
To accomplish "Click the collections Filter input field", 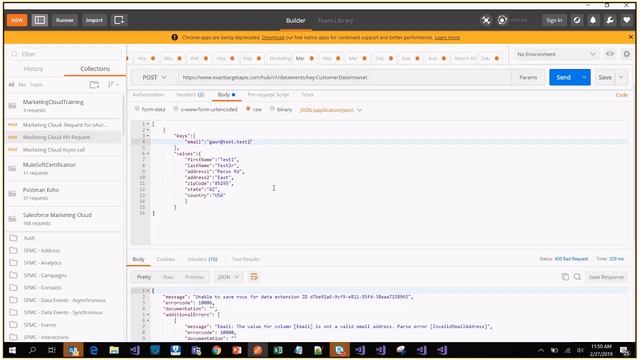I will click(65, 54).
